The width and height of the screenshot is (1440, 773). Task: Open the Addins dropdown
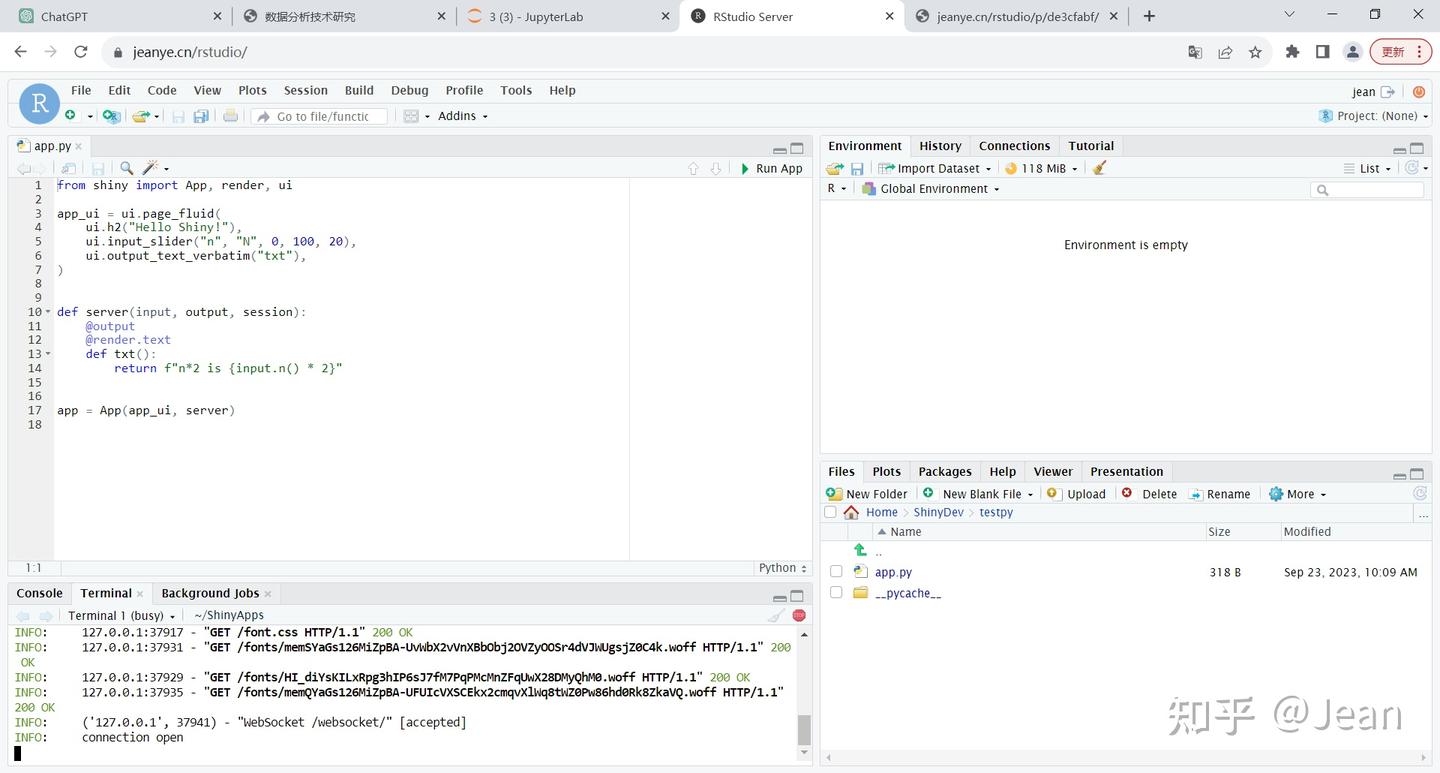click(x=463, y=116)
